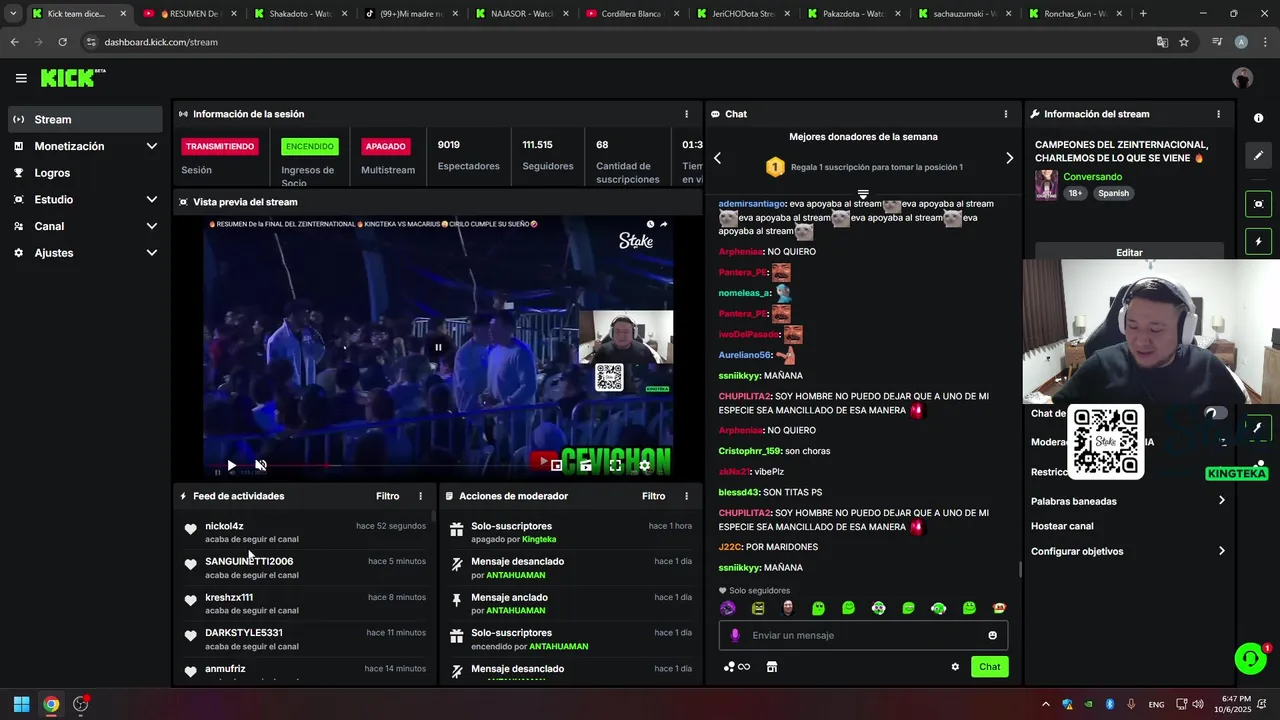This screenshot has width=1280, height=720.
Task: Open Filtro in Feed de actividades
Action: tap(387, 496)
